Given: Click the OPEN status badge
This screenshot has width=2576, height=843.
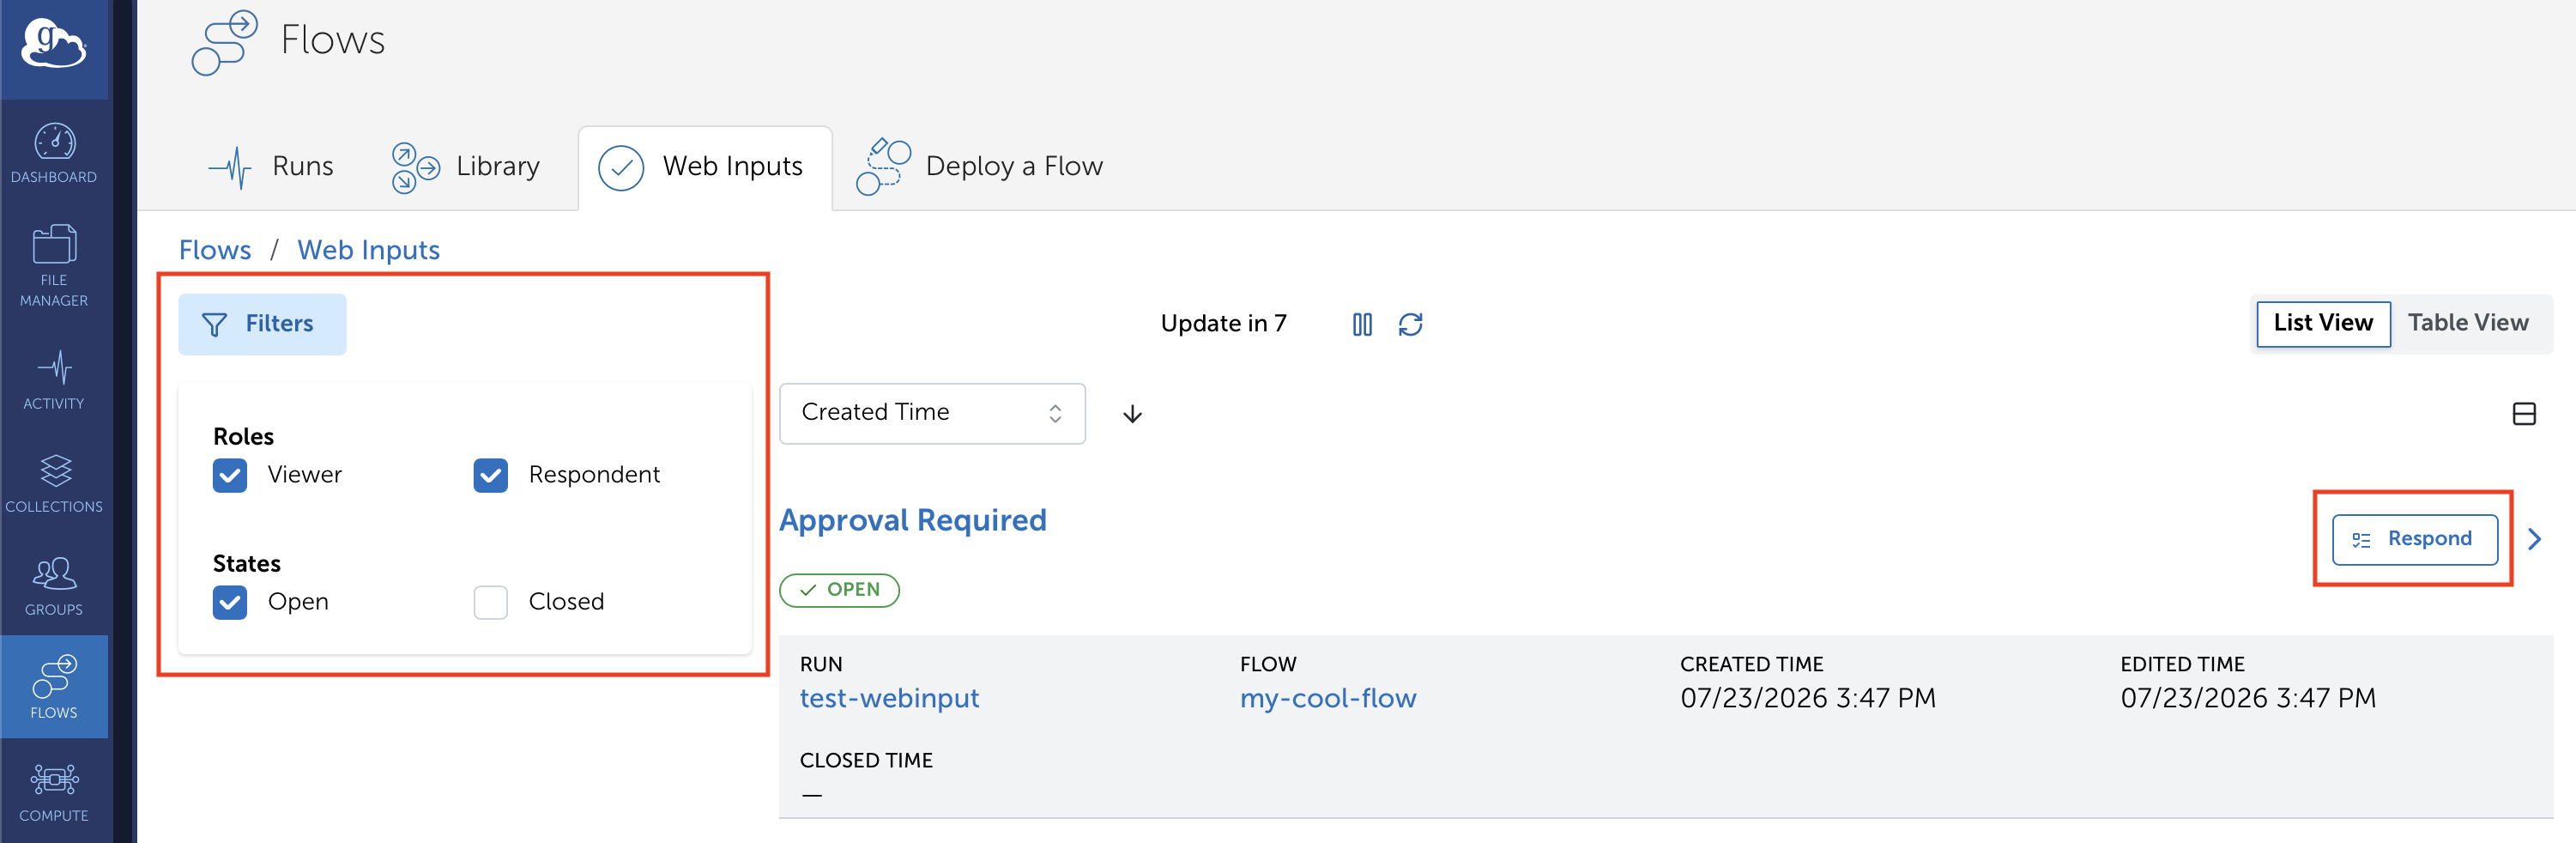Looking at the screenshot, I should pyautogui.click(x=839, y=590).
